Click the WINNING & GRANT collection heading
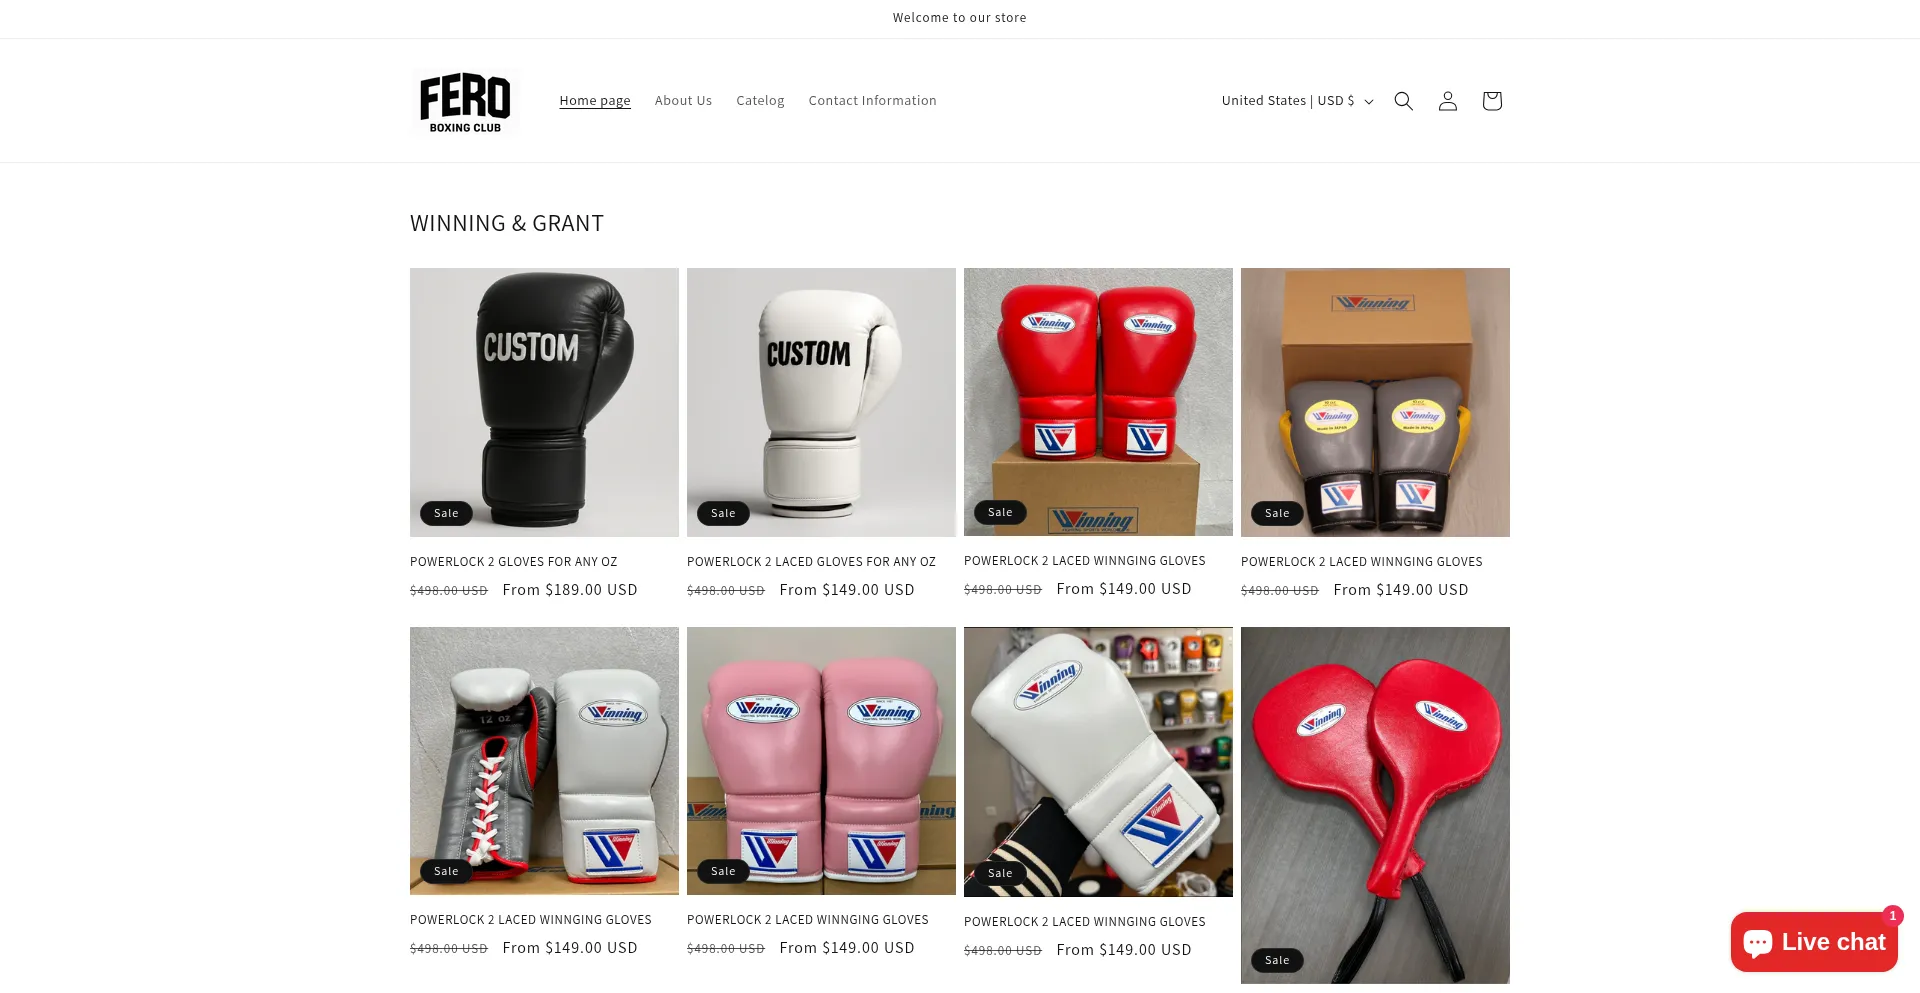 pos(507,223)
